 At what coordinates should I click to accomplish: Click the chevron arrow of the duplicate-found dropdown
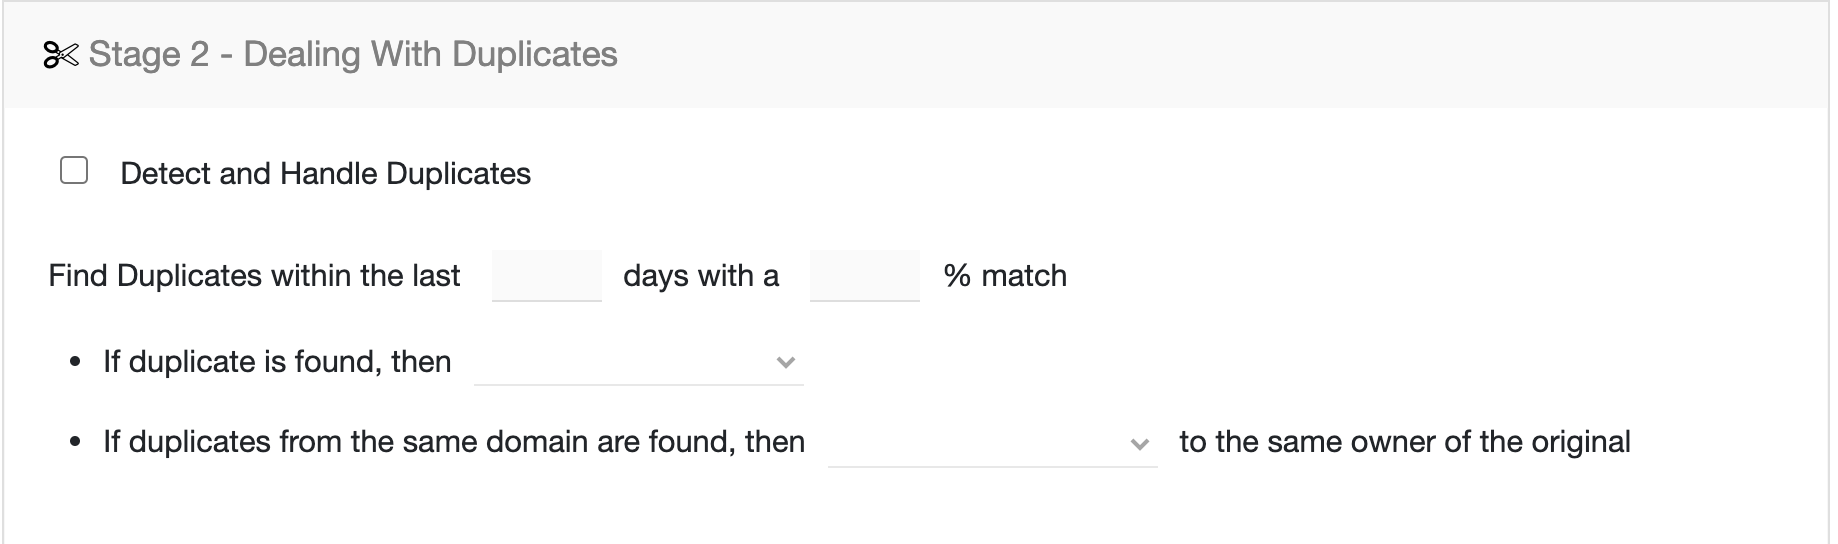(786, 362)
